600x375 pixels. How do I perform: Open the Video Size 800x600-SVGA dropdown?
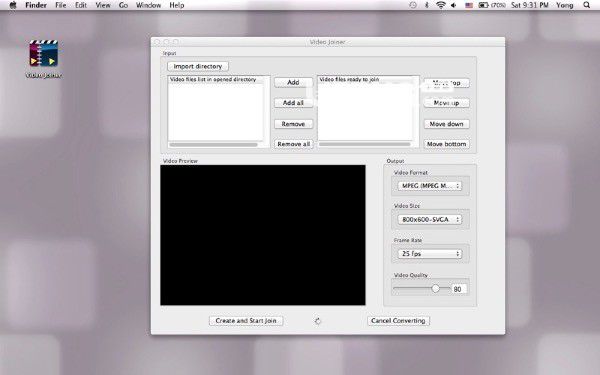click(x=430, y=219)
